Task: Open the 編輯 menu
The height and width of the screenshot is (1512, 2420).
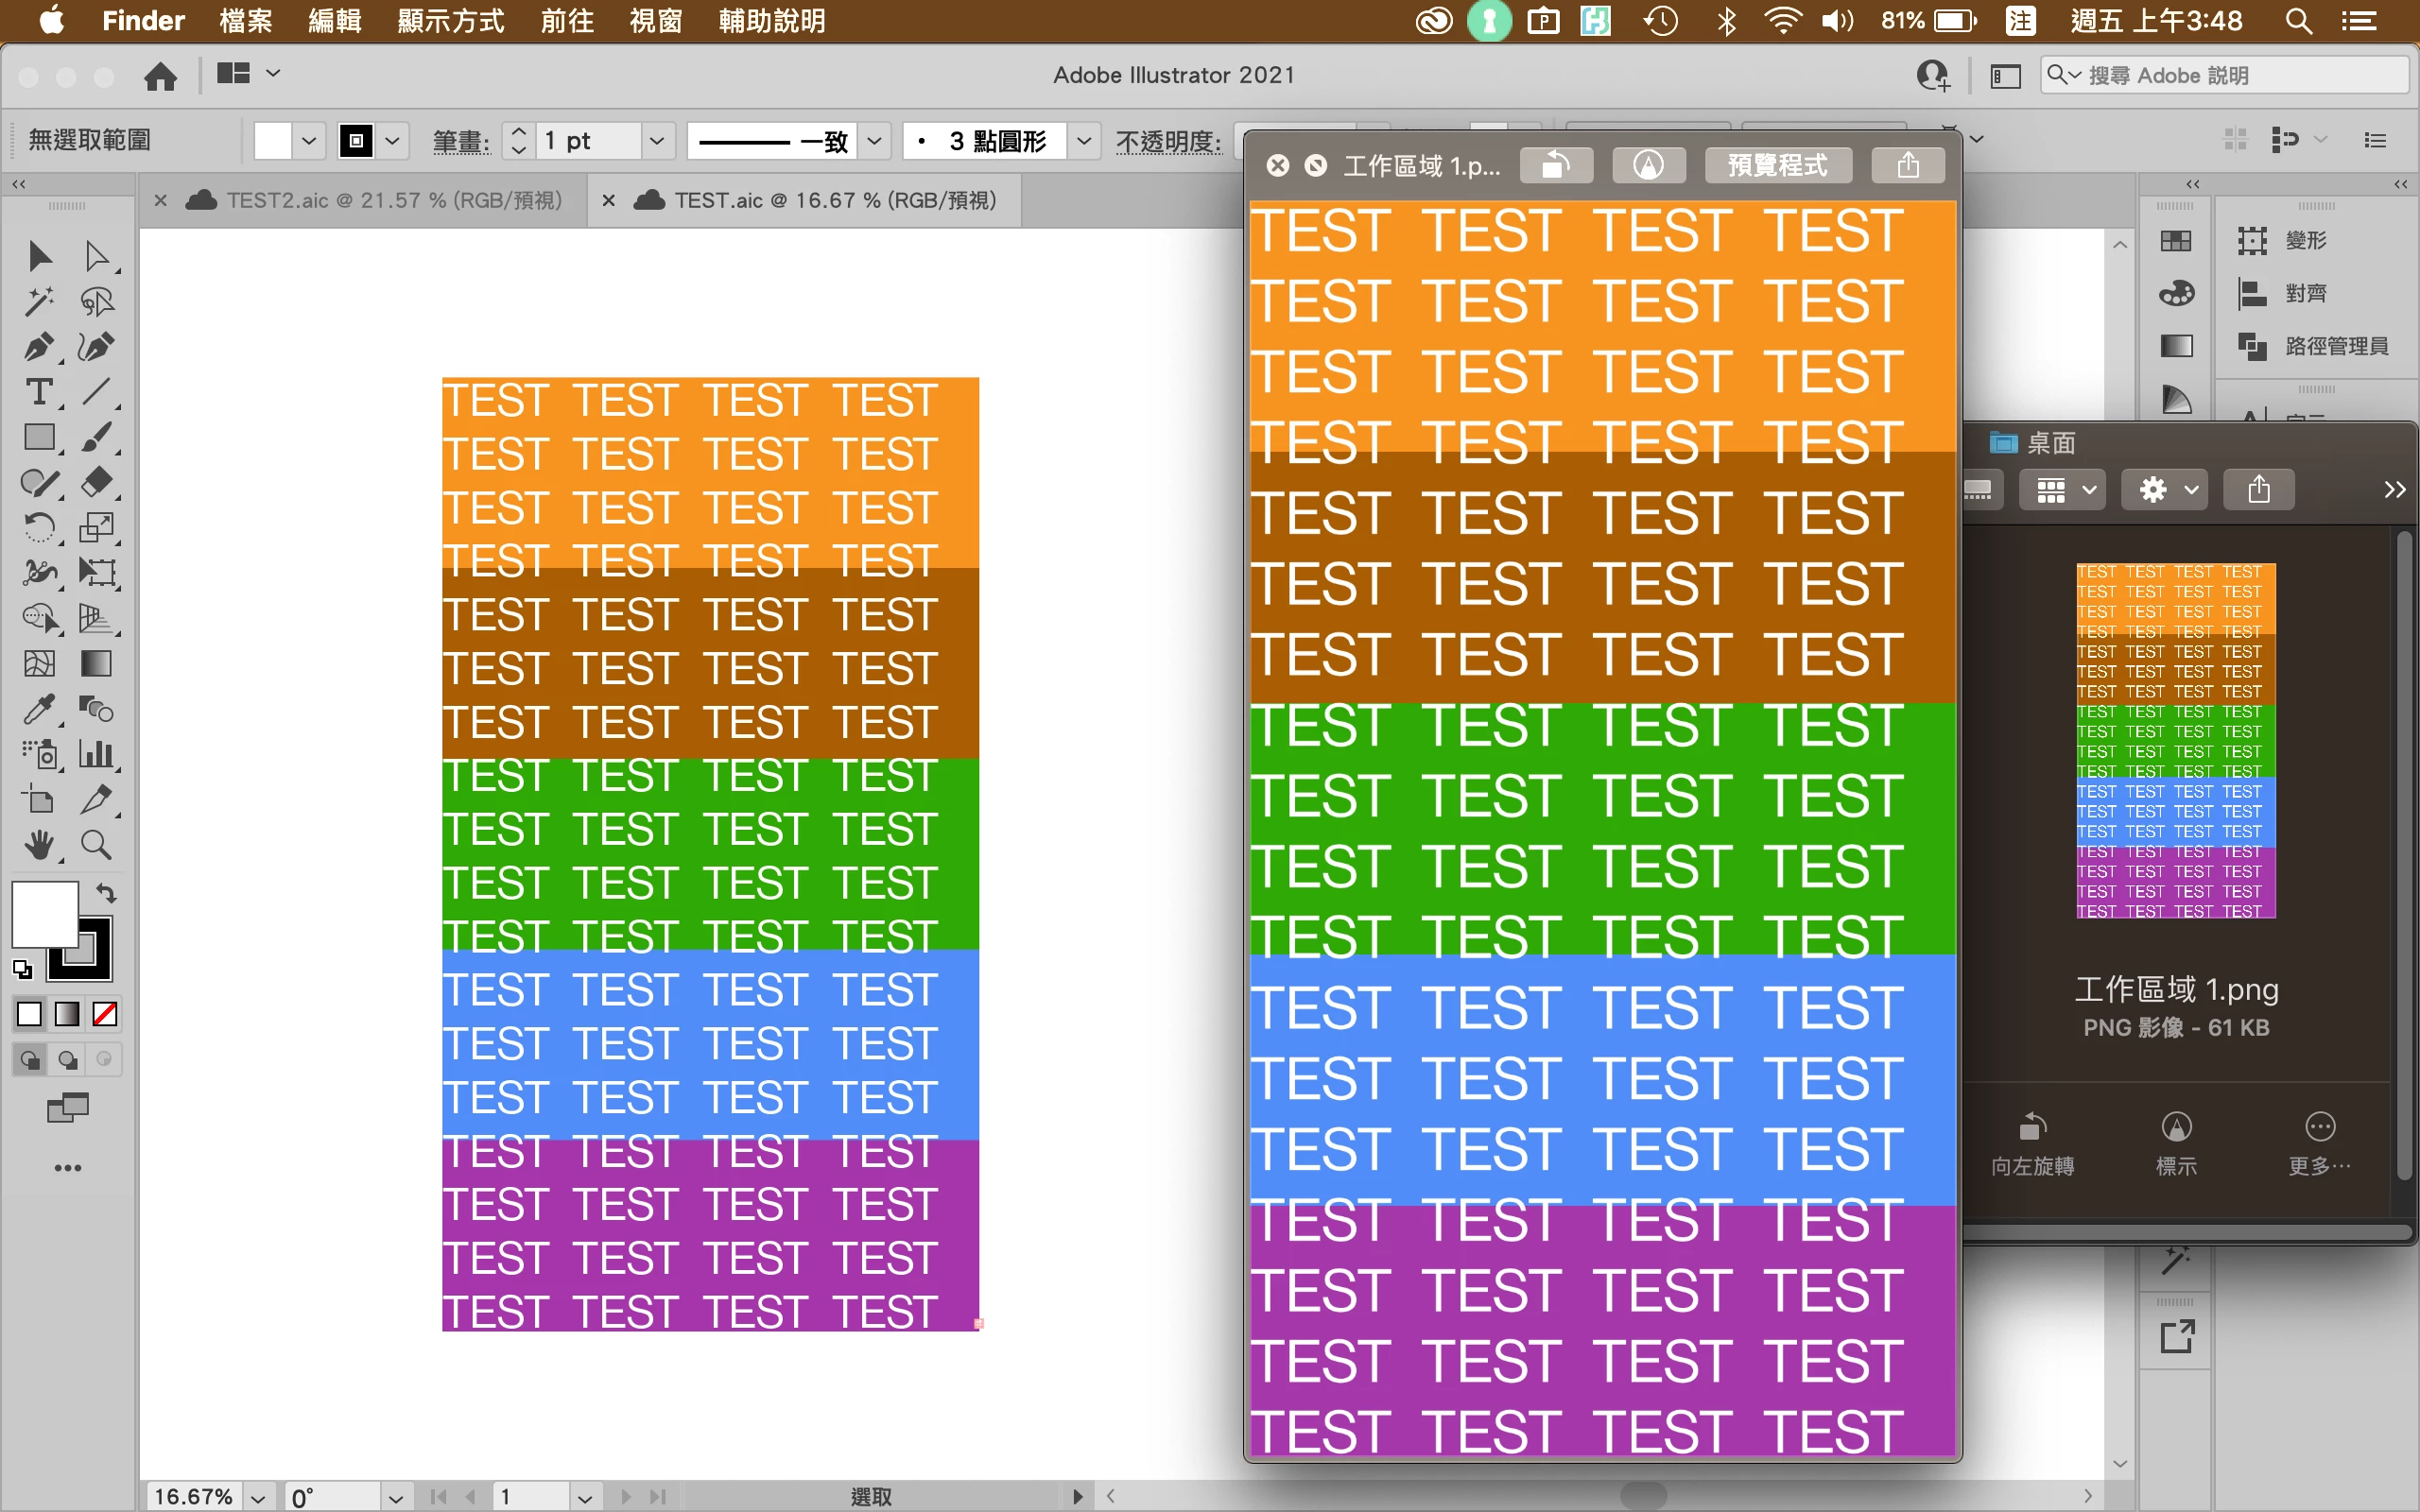Action: click(334, 21)
